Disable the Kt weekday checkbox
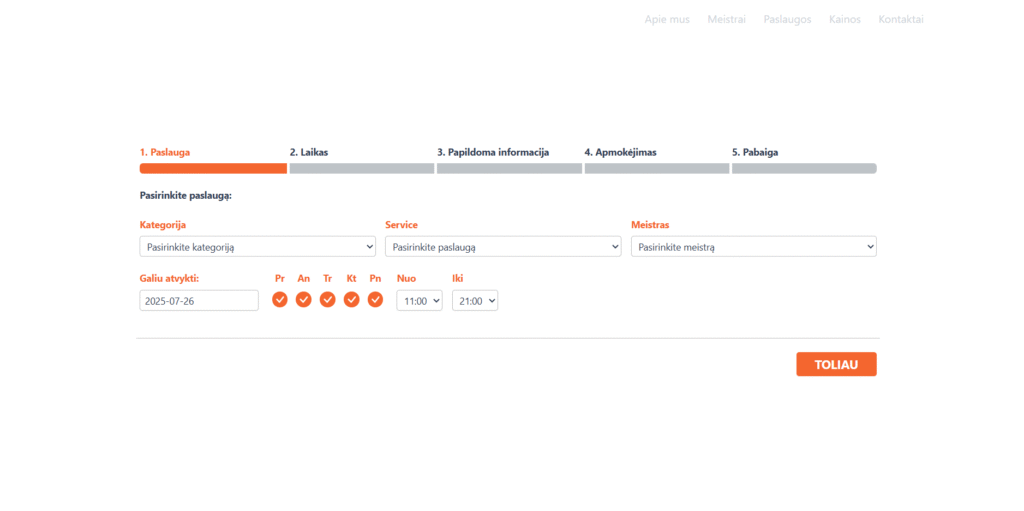 click(352, 299)
